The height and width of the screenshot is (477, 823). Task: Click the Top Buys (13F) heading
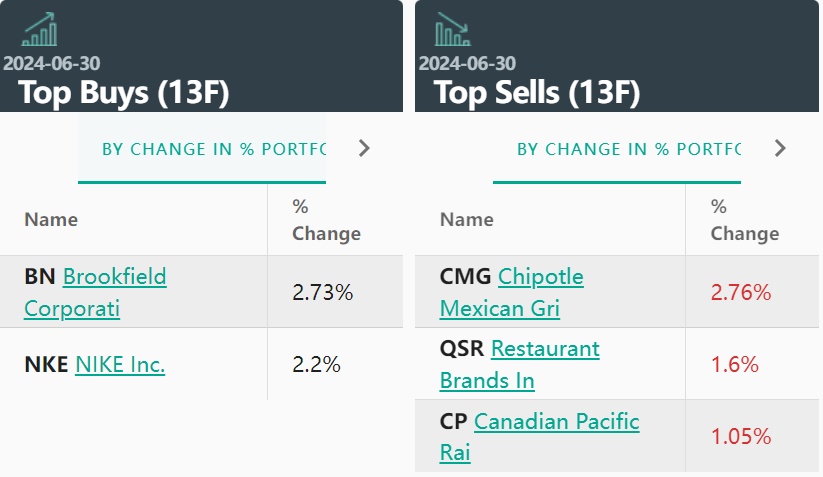[x=124, y=94]
